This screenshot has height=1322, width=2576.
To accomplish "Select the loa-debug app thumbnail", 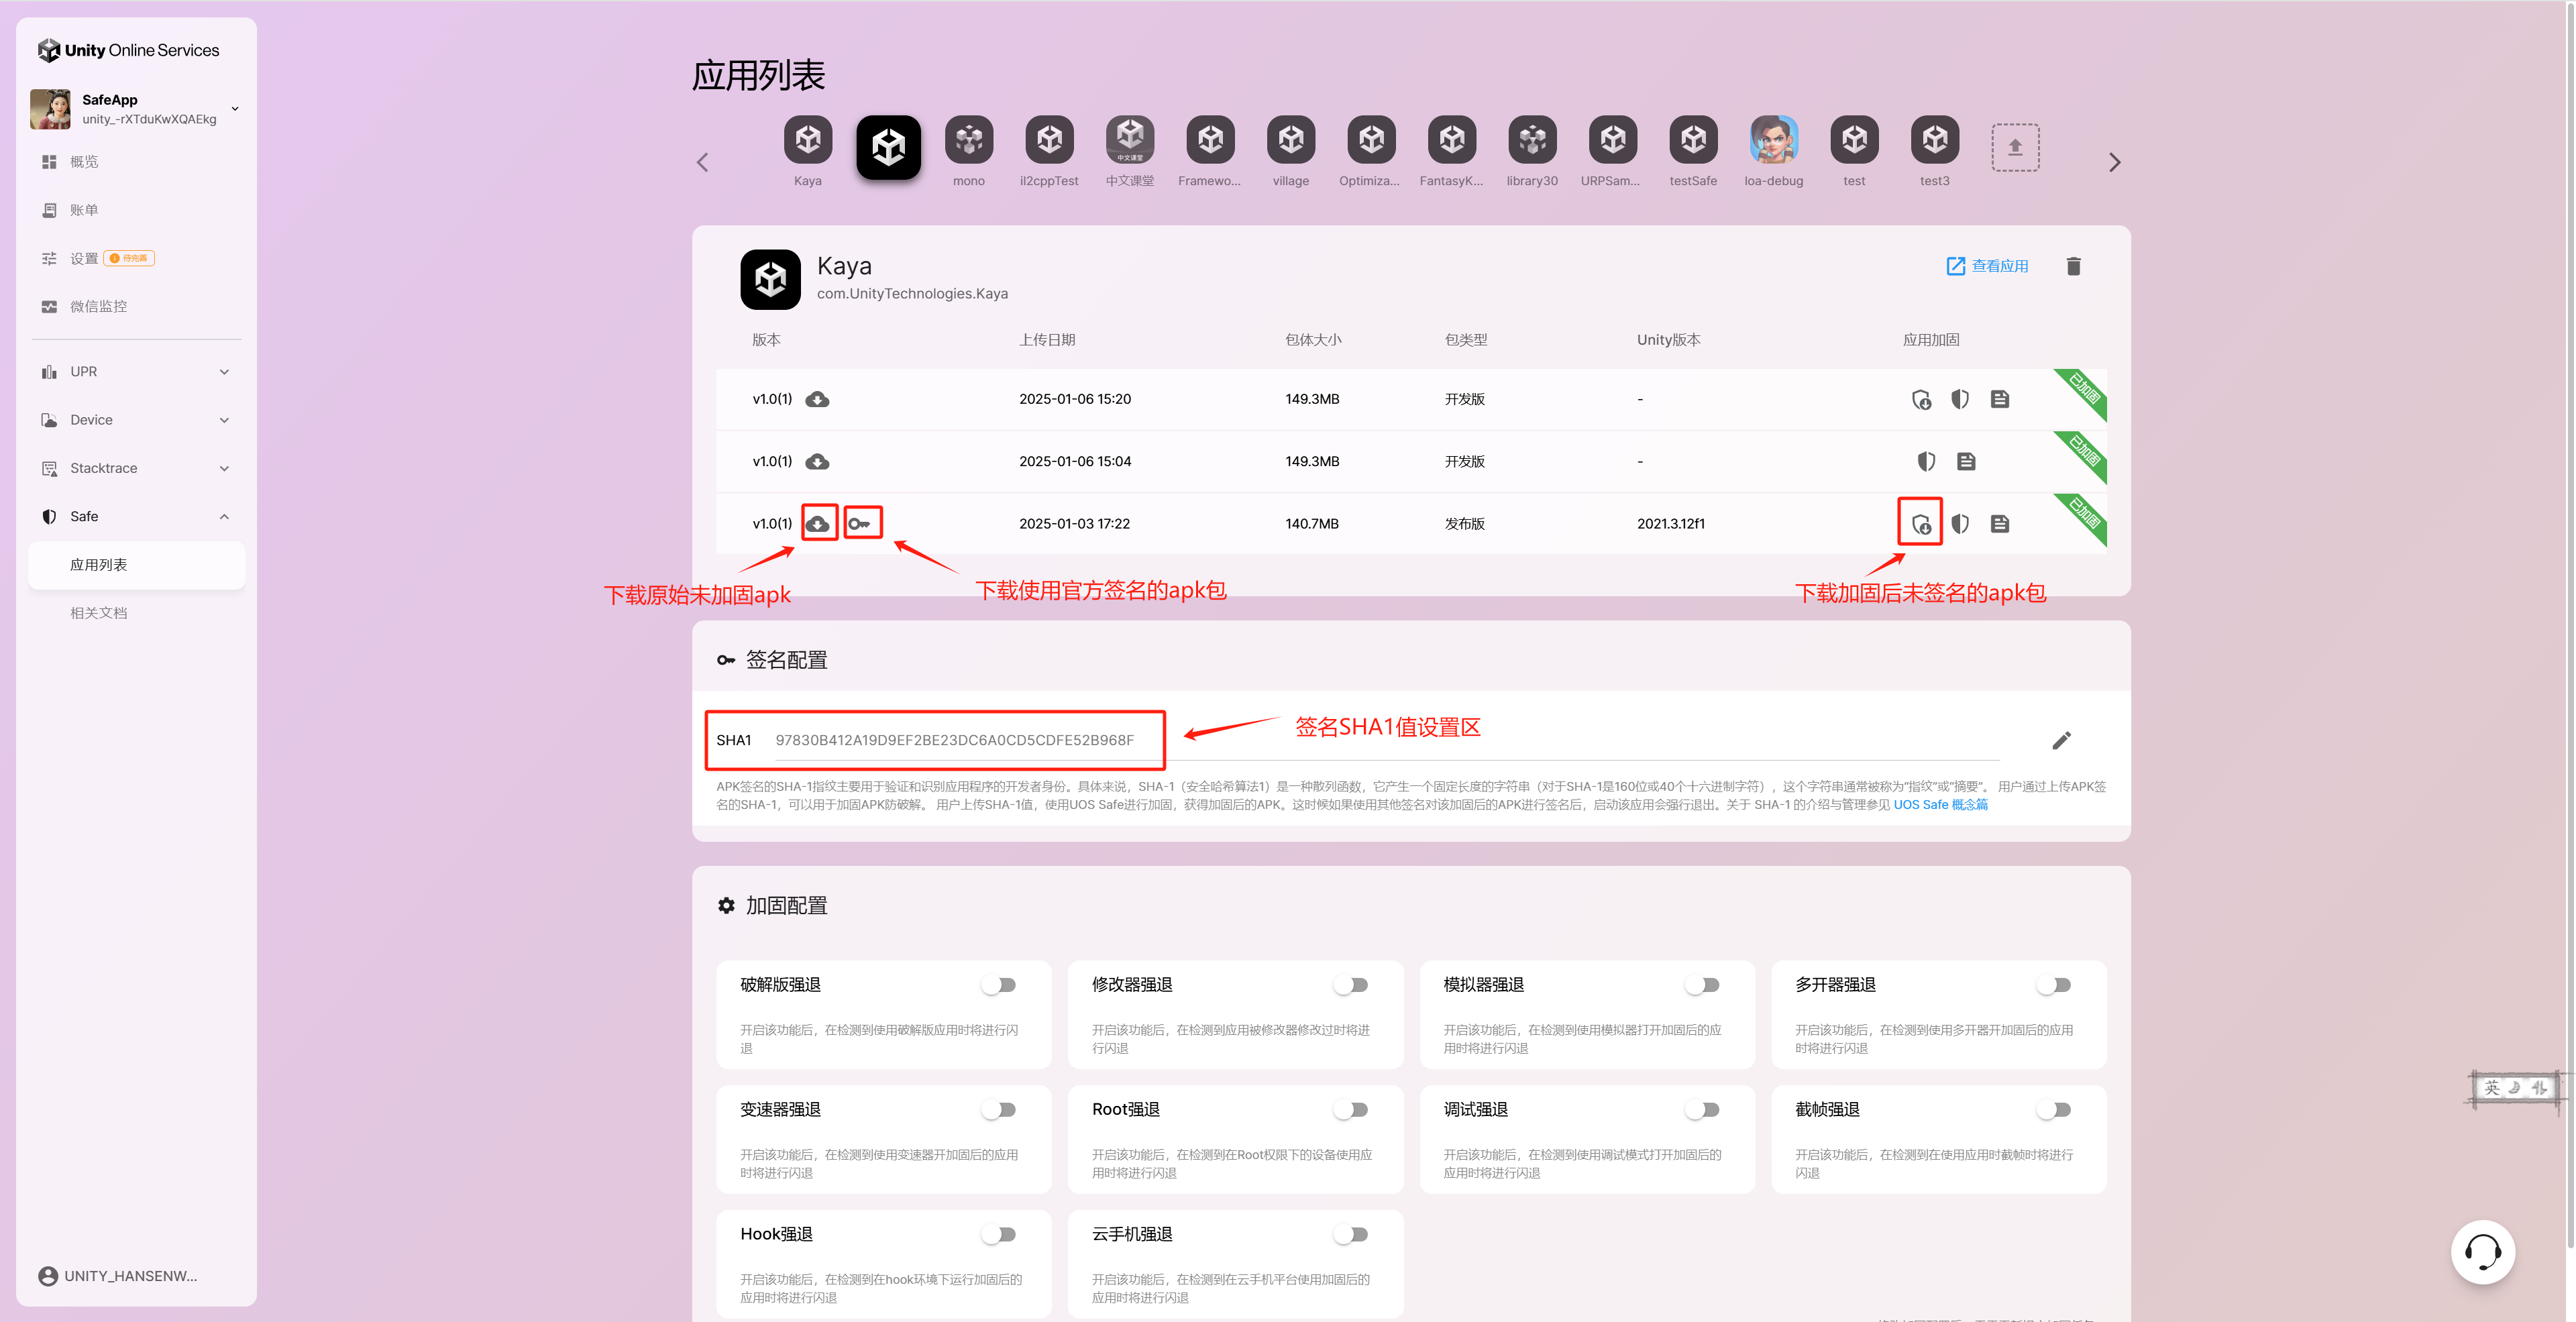I will click(1773, 141).
